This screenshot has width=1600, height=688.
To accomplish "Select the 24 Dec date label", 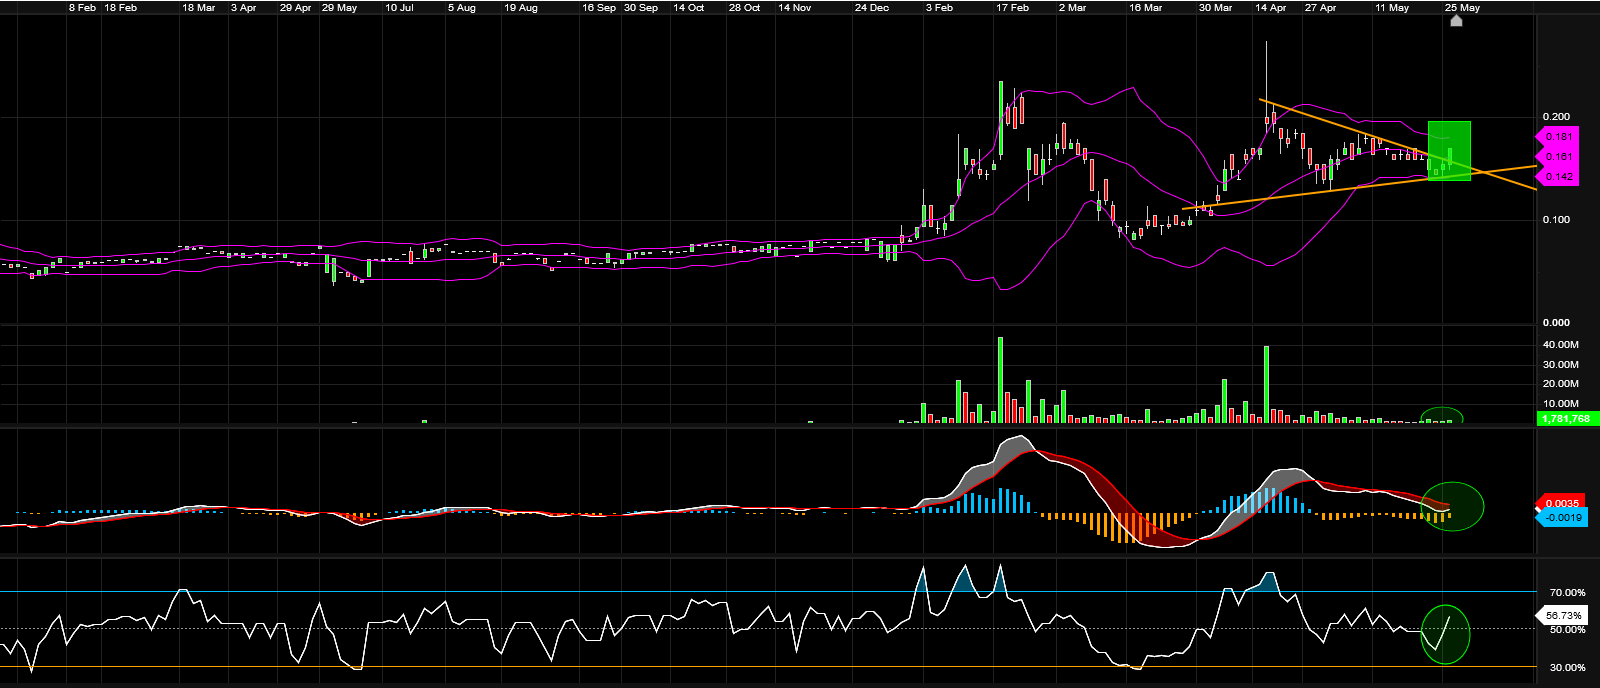I will point(872,7).
